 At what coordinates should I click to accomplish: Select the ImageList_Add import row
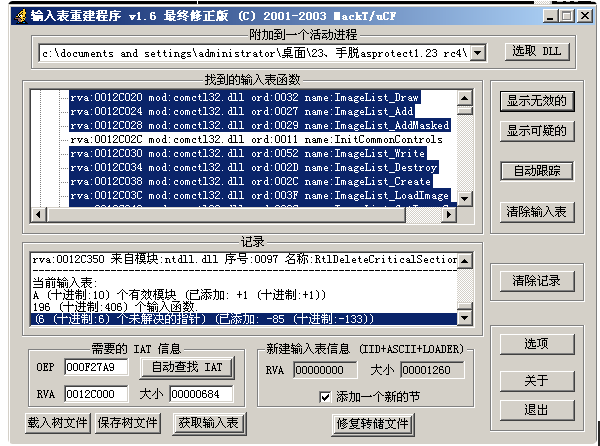[x=242, y=111]
